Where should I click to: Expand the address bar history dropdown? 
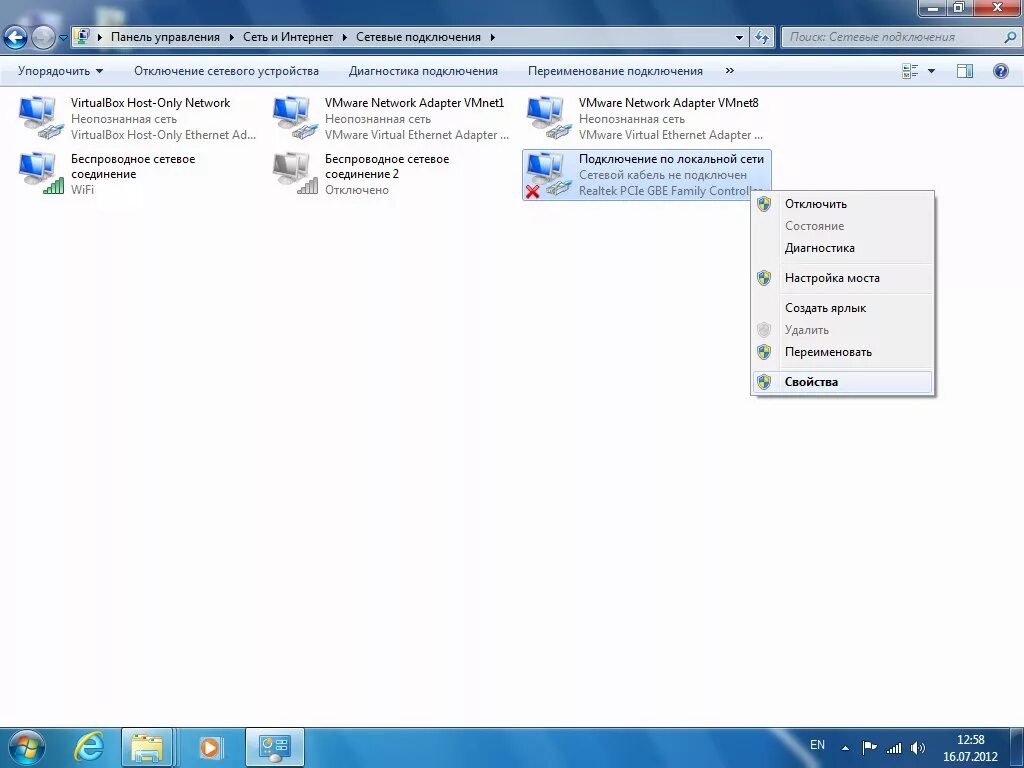[x=740, y=38]
